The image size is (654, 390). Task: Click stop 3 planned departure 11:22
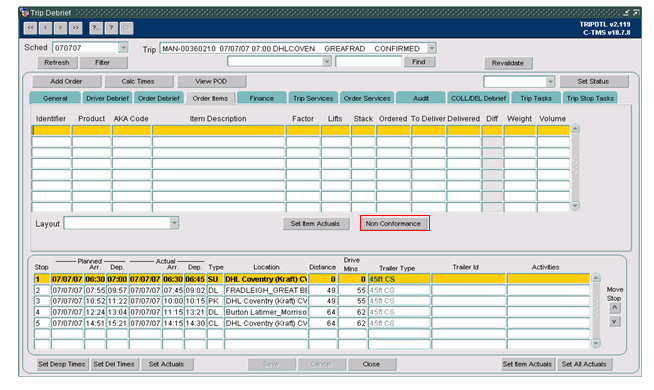(x=117, y=301)
